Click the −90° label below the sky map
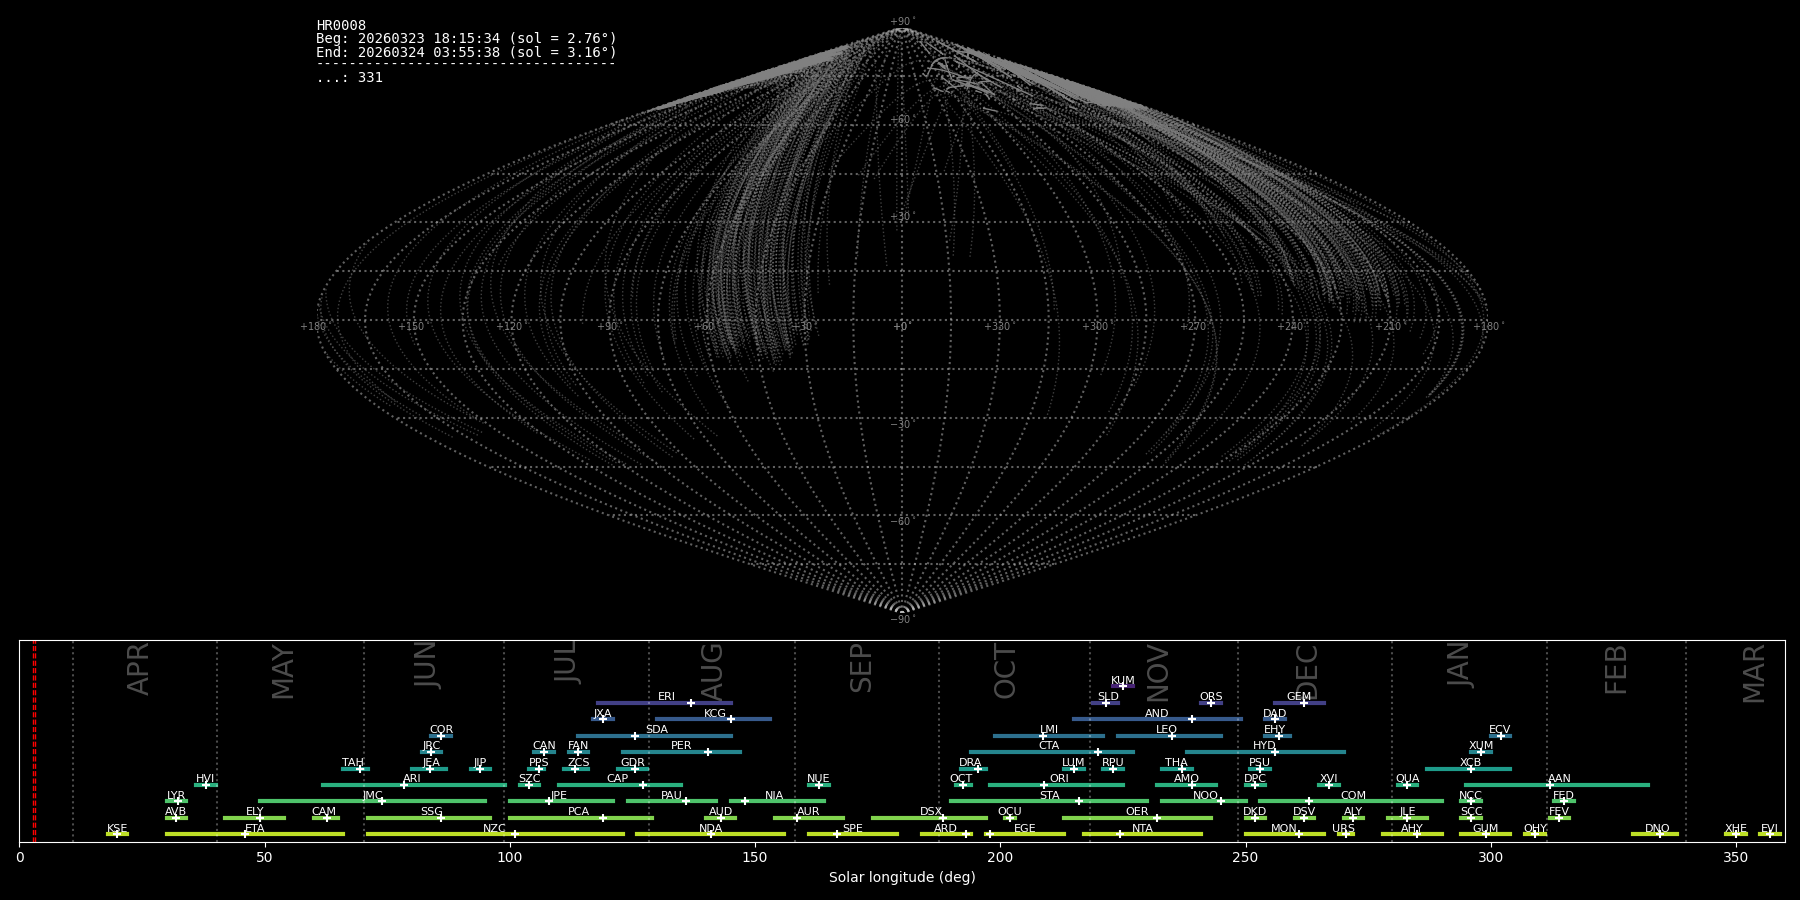 point(902,620)
